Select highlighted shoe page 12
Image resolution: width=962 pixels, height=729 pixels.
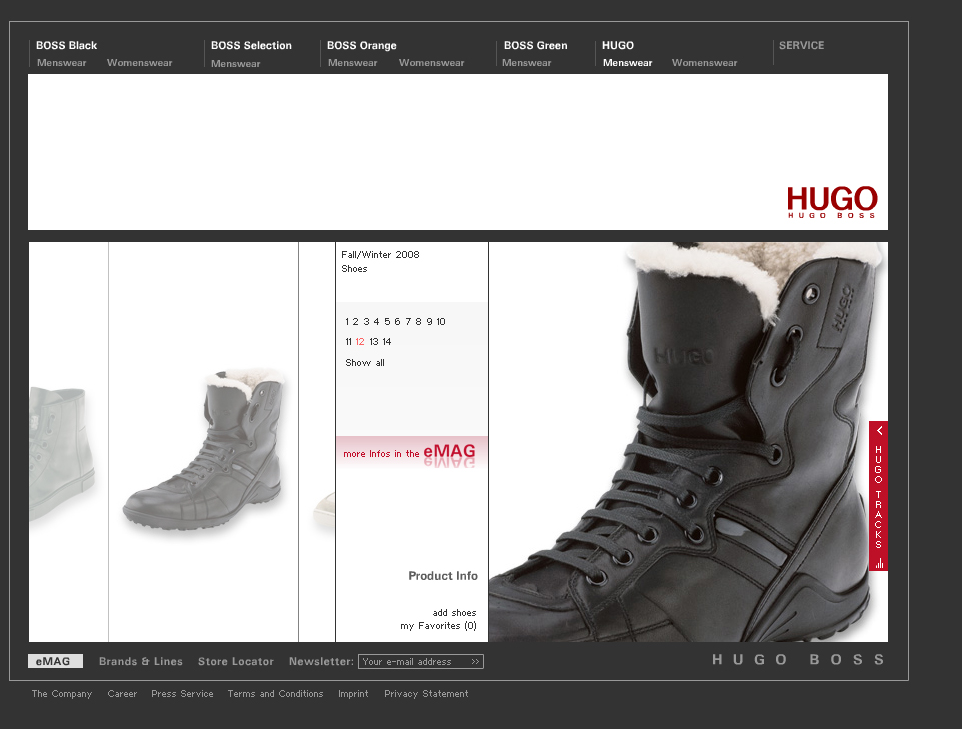click(x=360, y=342)
